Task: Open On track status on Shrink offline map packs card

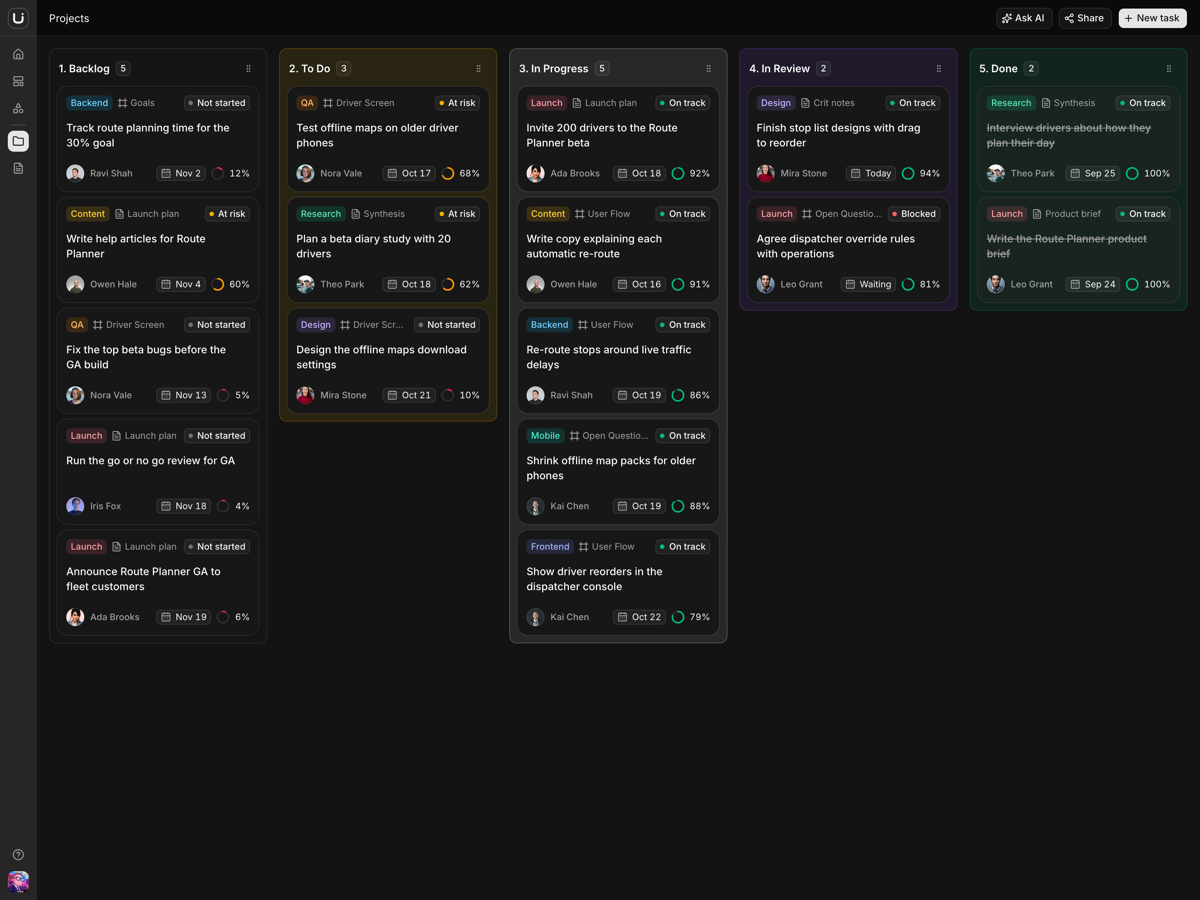Action: [x=683, y=436]
